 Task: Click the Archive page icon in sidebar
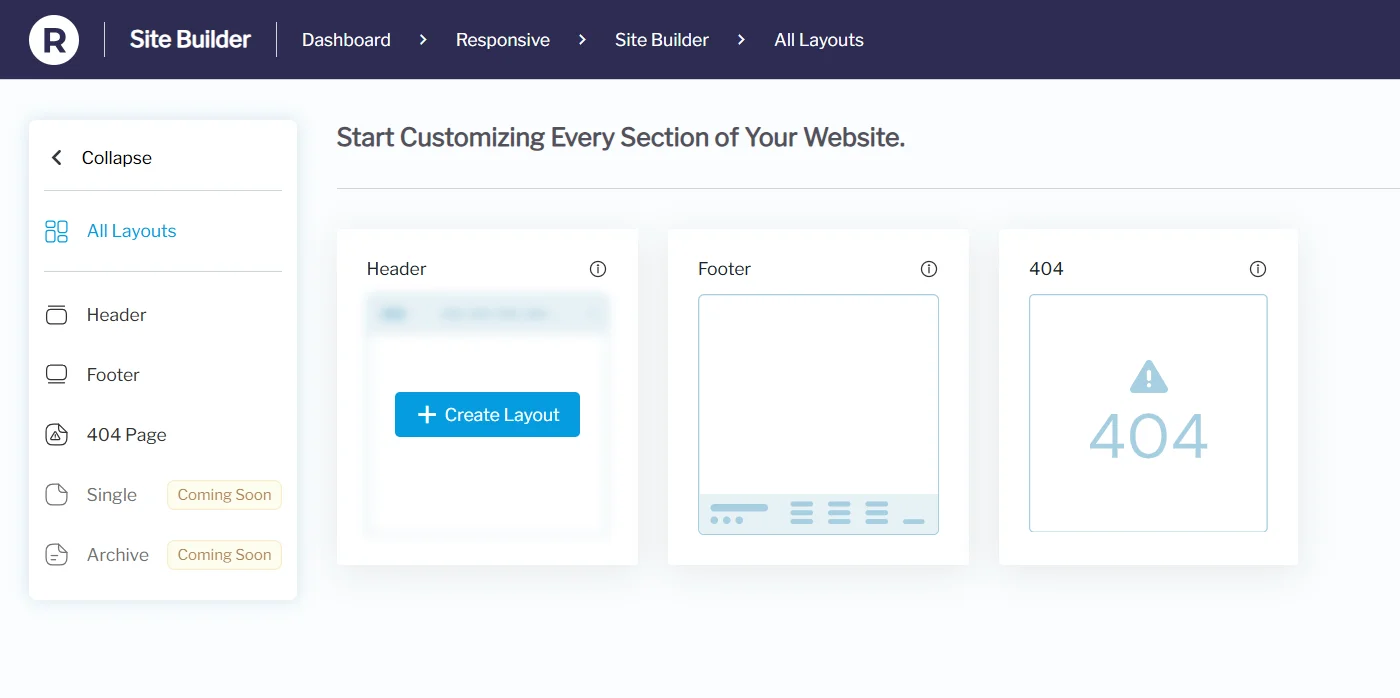(57, 555)
